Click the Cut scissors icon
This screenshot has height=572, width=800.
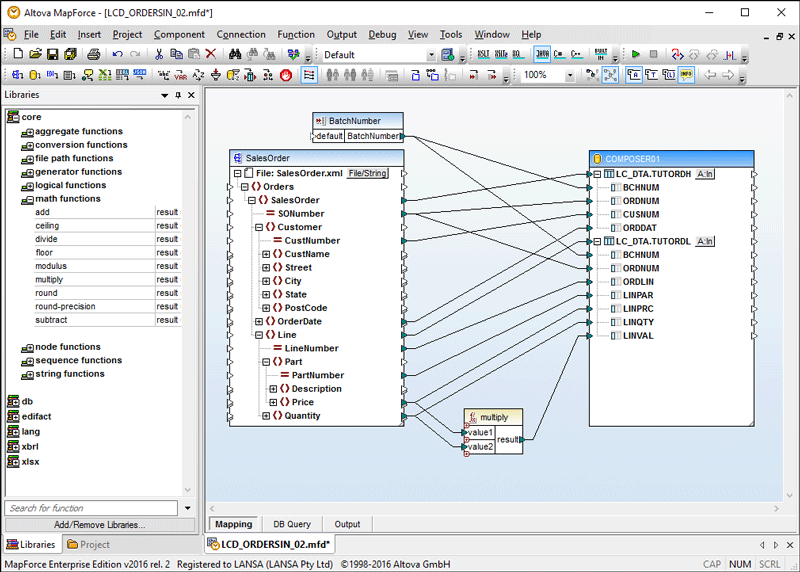pos(159,54)
